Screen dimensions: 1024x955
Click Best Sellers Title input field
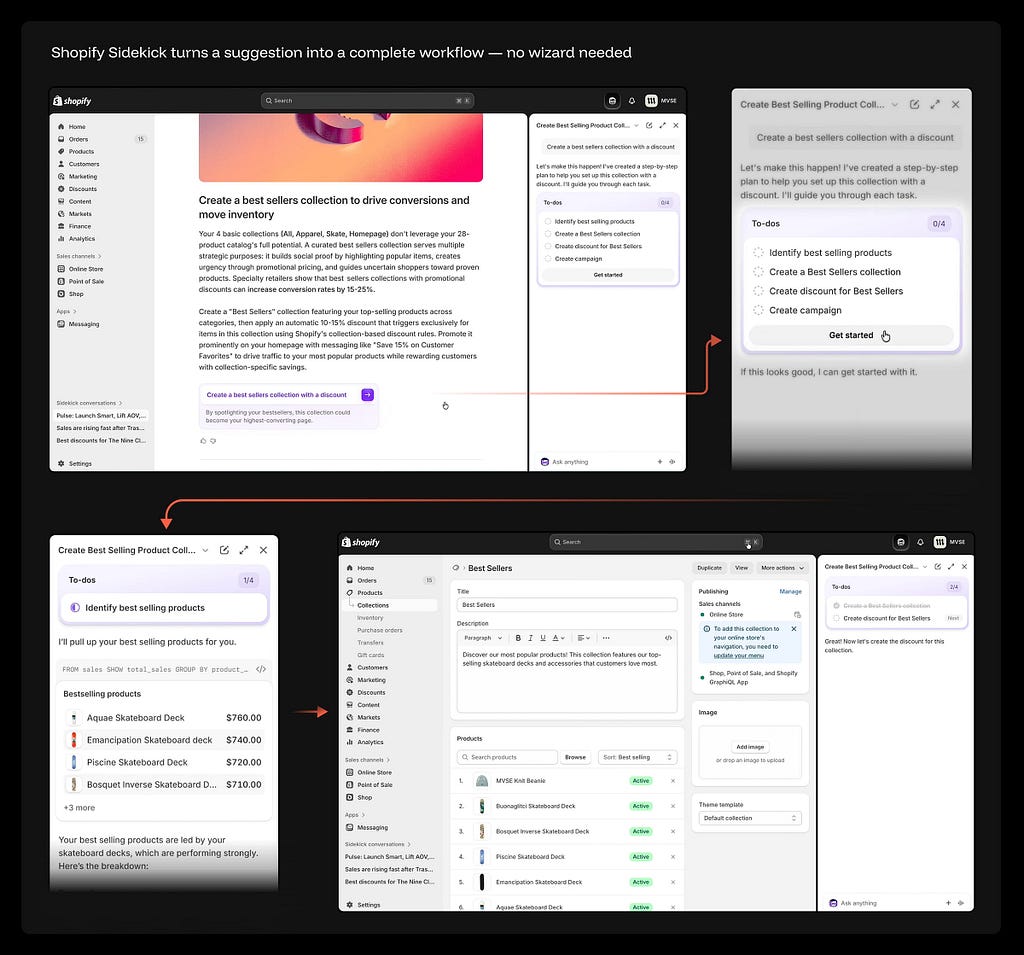point(567,605)
